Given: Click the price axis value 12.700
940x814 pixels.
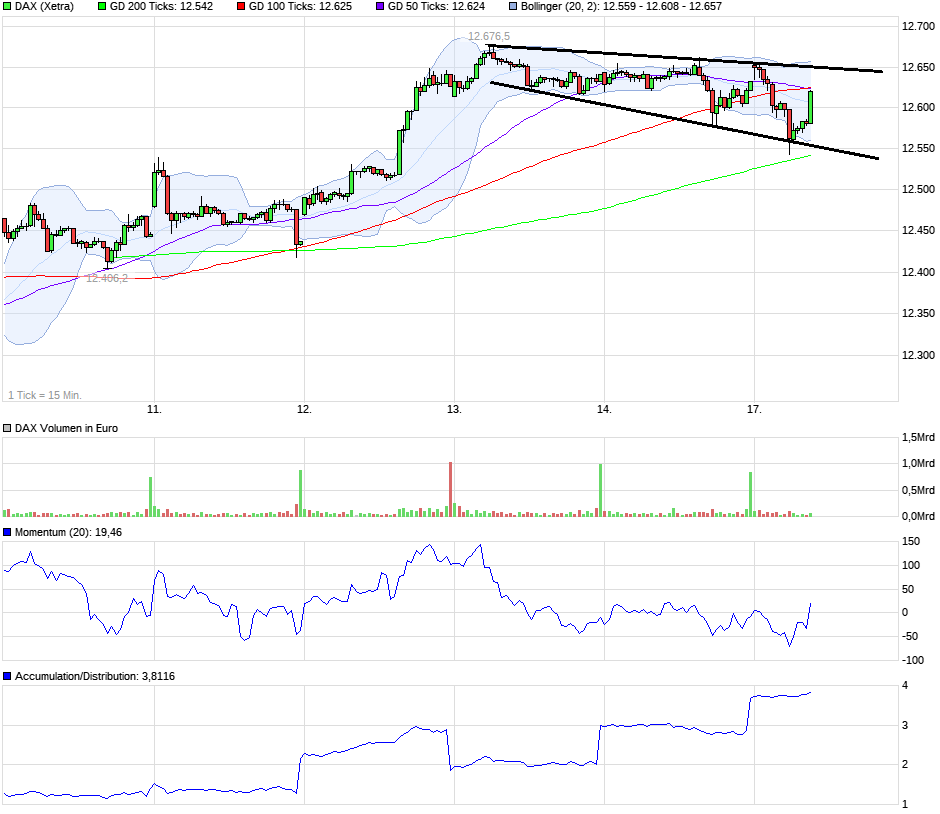Looking at the screenshot, I should pyautogui.click(x=918, y=26).
